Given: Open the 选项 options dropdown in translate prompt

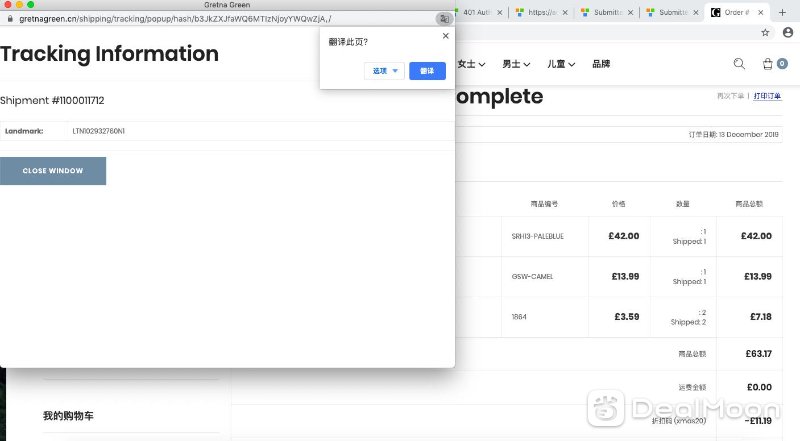Looking at the screenshot, I should [384, 71].
